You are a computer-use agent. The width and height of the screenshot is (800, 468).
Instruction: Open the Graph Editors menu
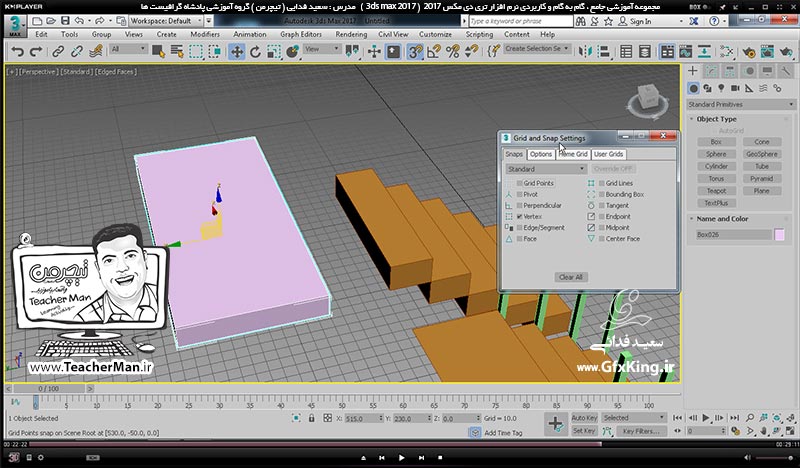pos(301,34)
